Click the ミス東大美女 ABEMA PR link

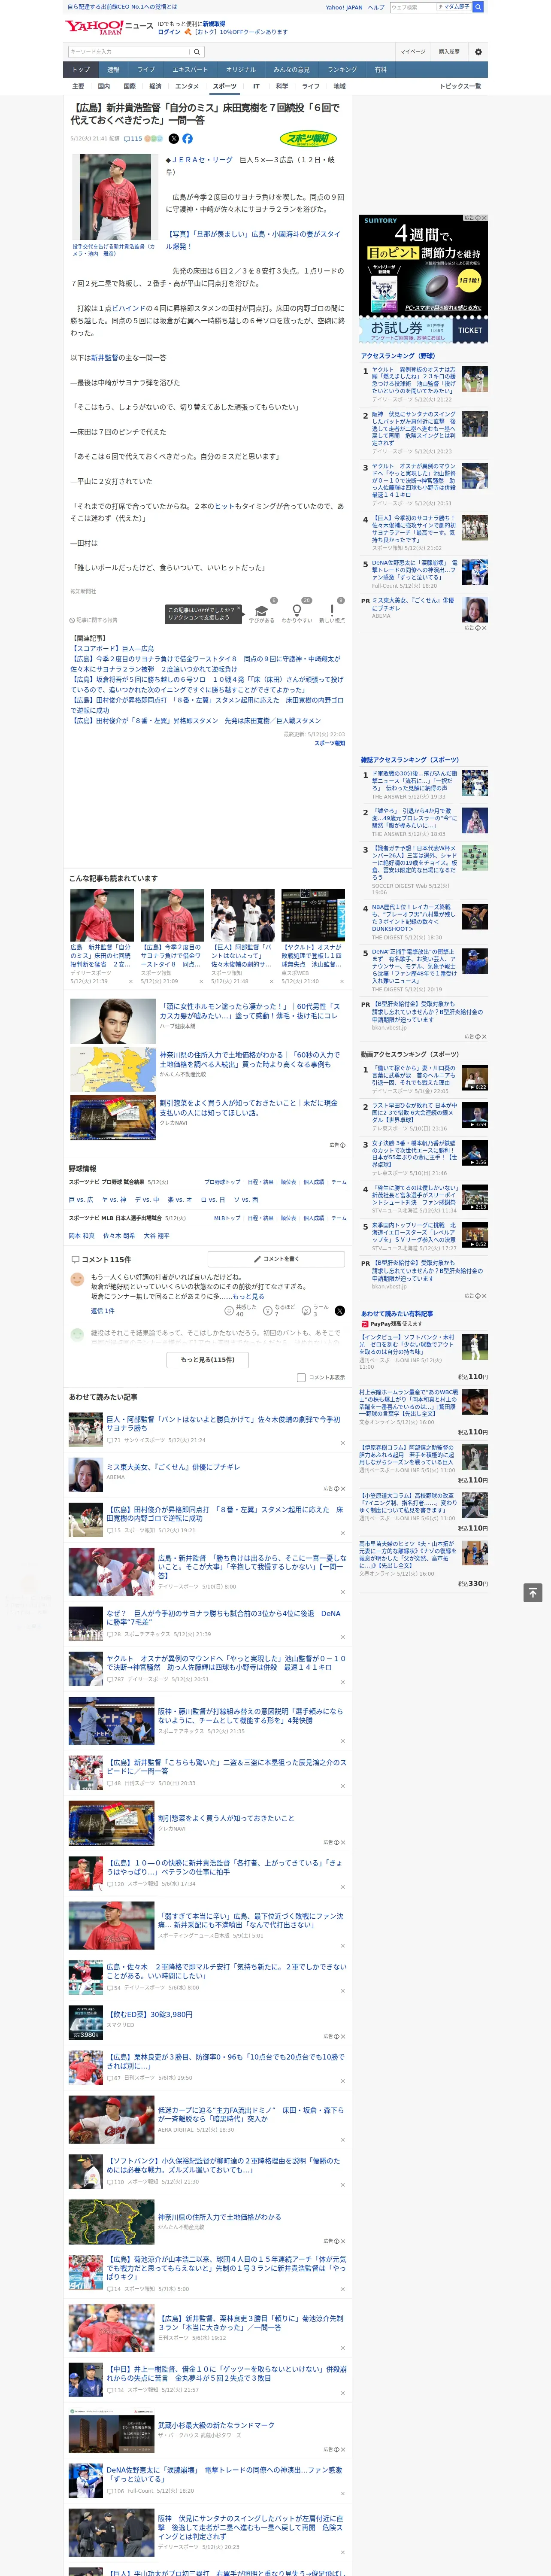coord(412,605)
